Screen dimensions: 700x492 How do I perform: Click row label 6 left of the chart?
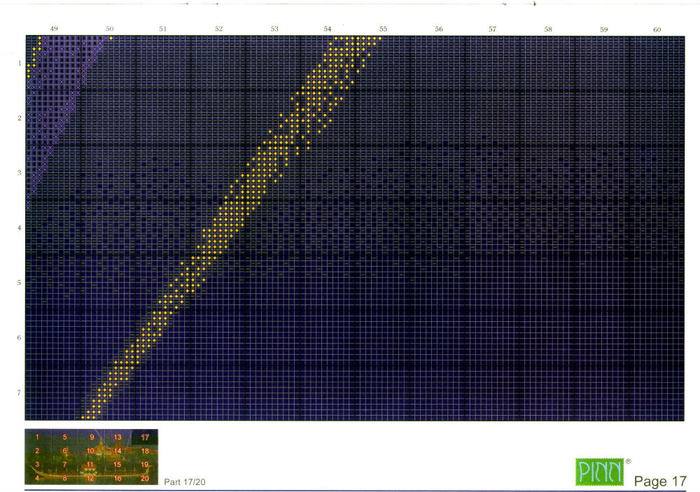tap(19, 338)
